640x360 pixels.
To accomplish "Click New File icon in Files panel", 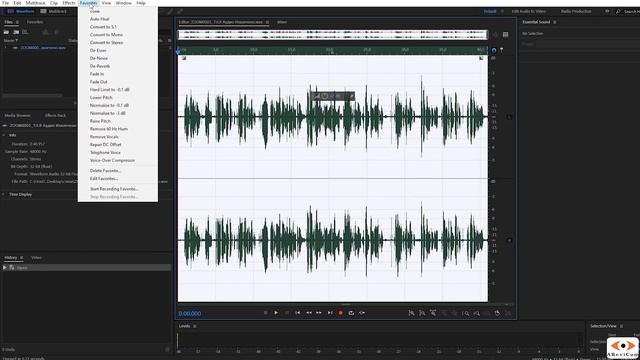I will (25, 32).
